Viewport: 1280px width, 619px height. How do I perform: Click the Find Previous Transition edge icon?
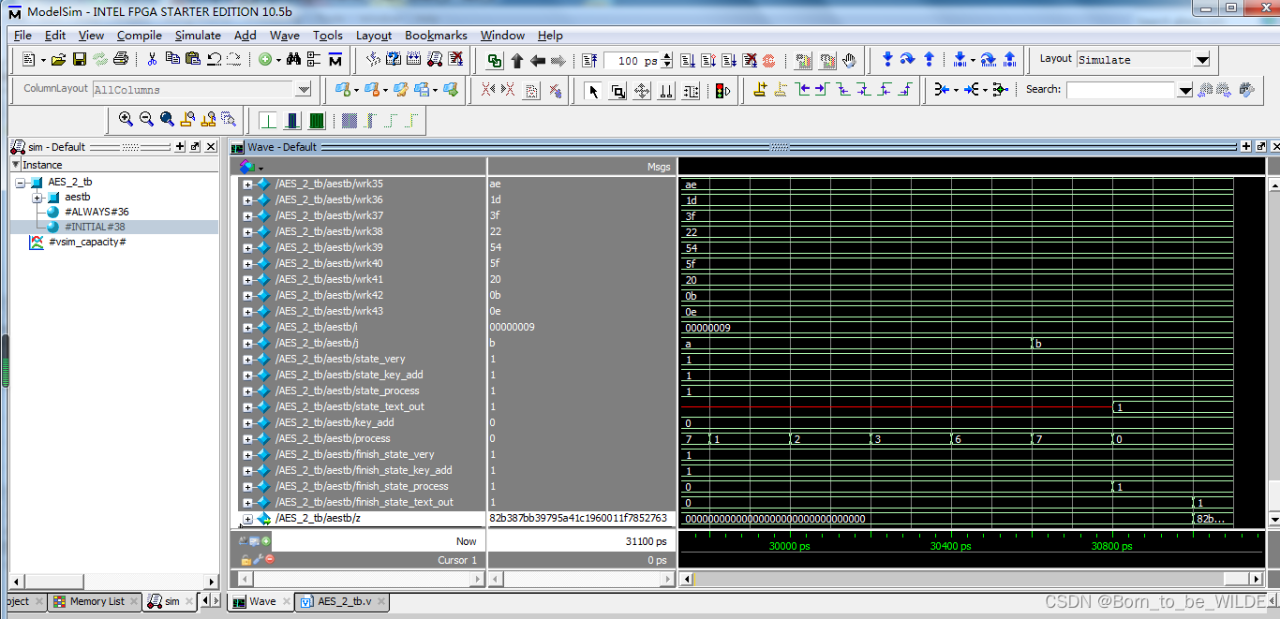(802, 90)
